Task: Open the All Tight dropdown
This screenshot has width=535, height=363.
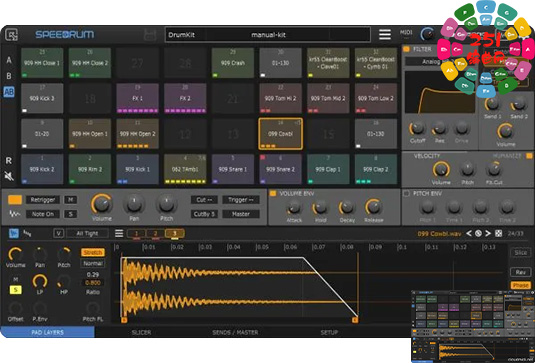Action: pyautogui.click(x=87, y=233)
